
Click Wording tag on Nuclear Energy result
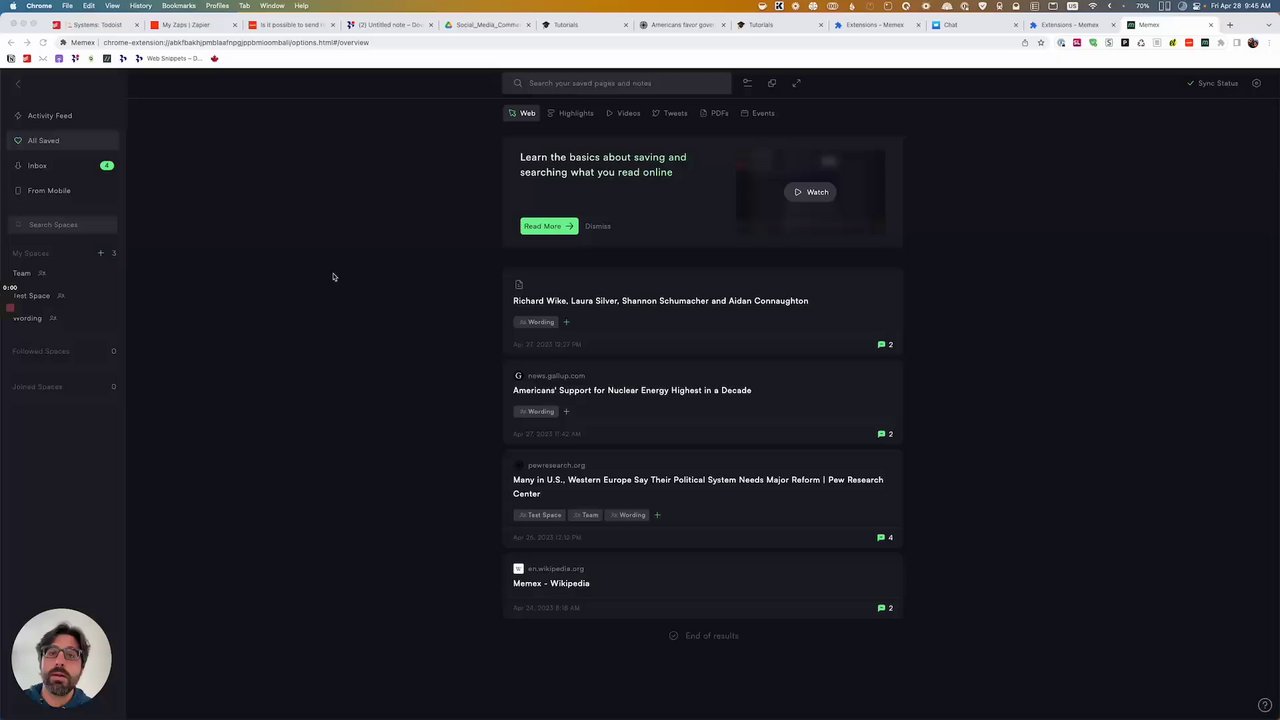coord(536,411)
